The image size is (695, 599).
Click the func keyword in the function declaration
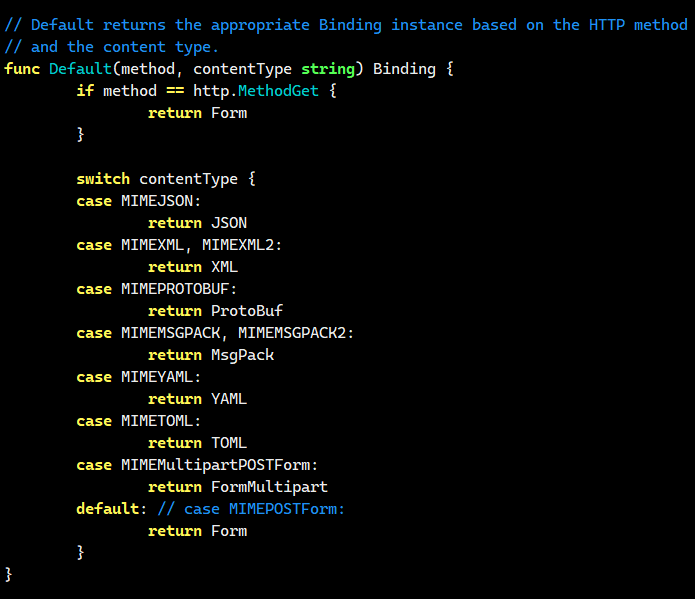(22, 69)
